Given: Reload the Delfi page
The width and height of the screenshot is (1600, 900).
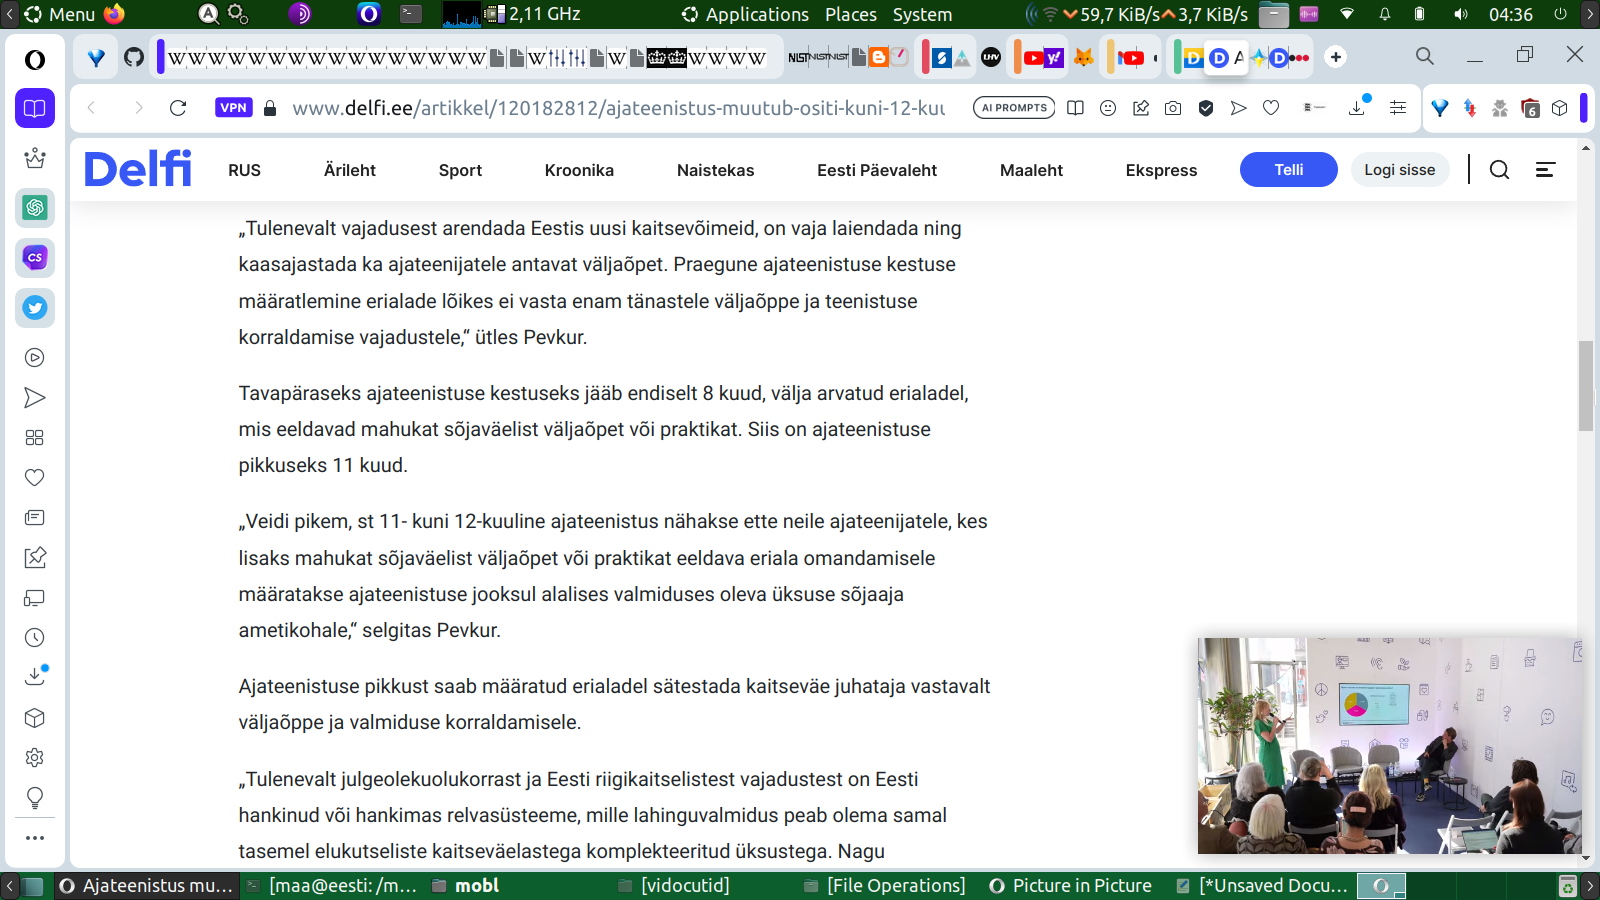Looking at the screenshot, I should (178, 108).
